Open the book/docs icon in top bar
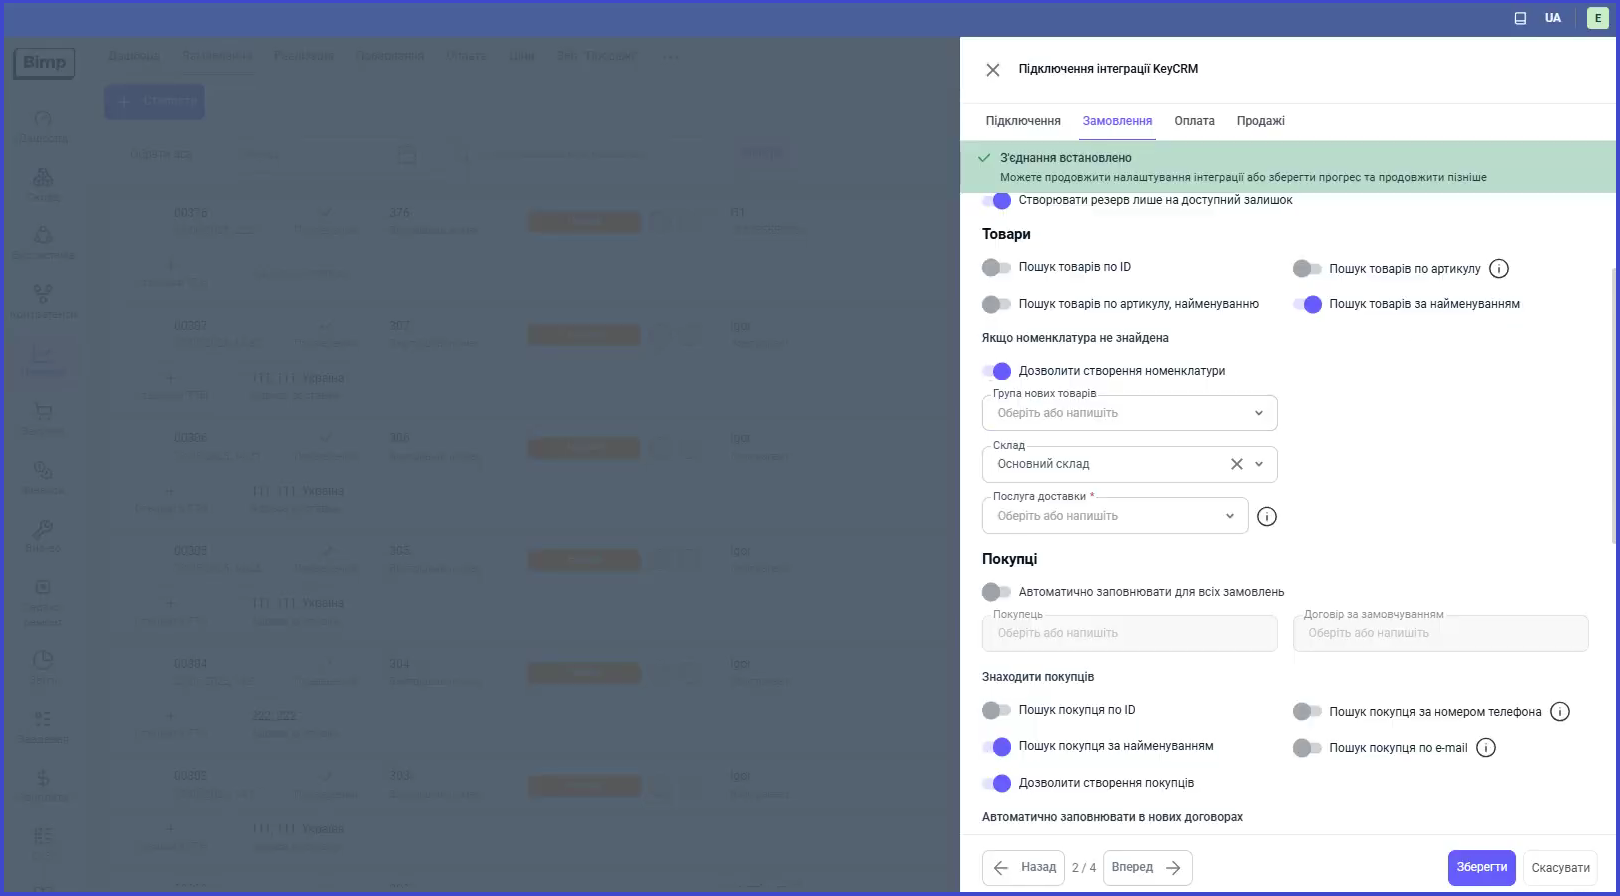This screenshot has height=896, width=1620. [1520, 18]
